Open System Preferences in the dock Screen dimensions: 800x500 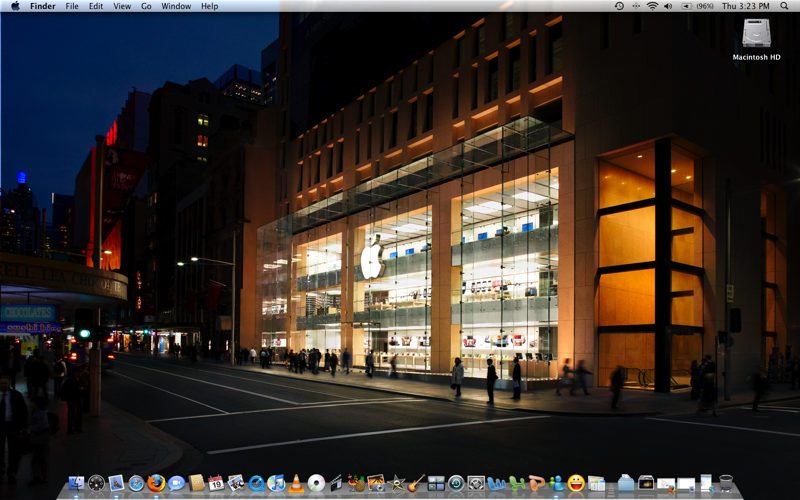coord(476,483)
